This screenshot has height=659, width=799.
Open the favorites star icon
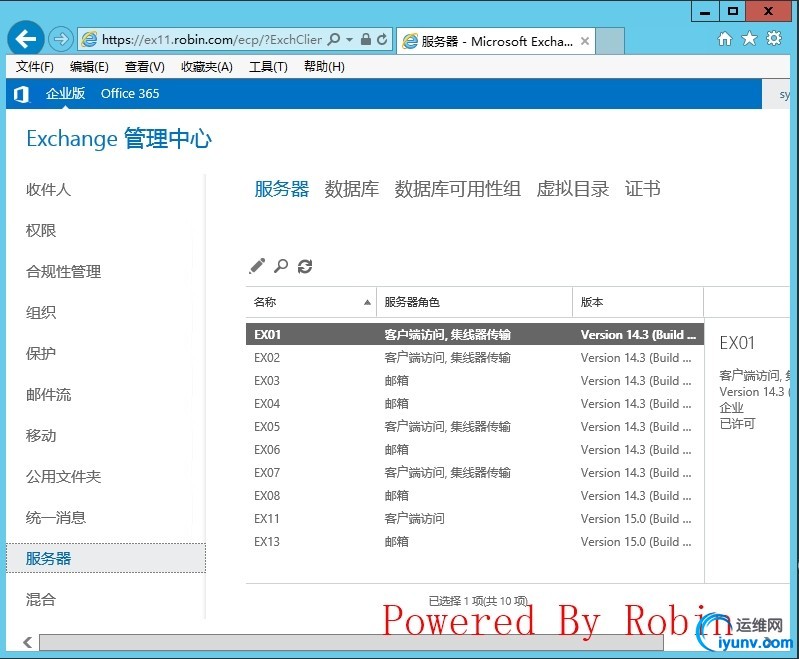(749, 39)
